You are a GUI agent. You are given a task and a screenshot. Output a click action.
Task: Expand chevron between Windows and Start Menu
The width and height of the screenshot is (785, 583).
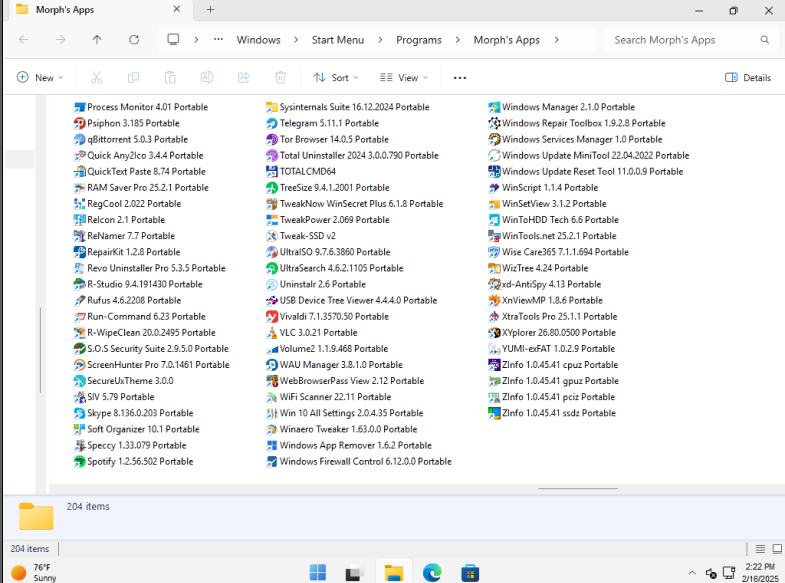point(296,40)
